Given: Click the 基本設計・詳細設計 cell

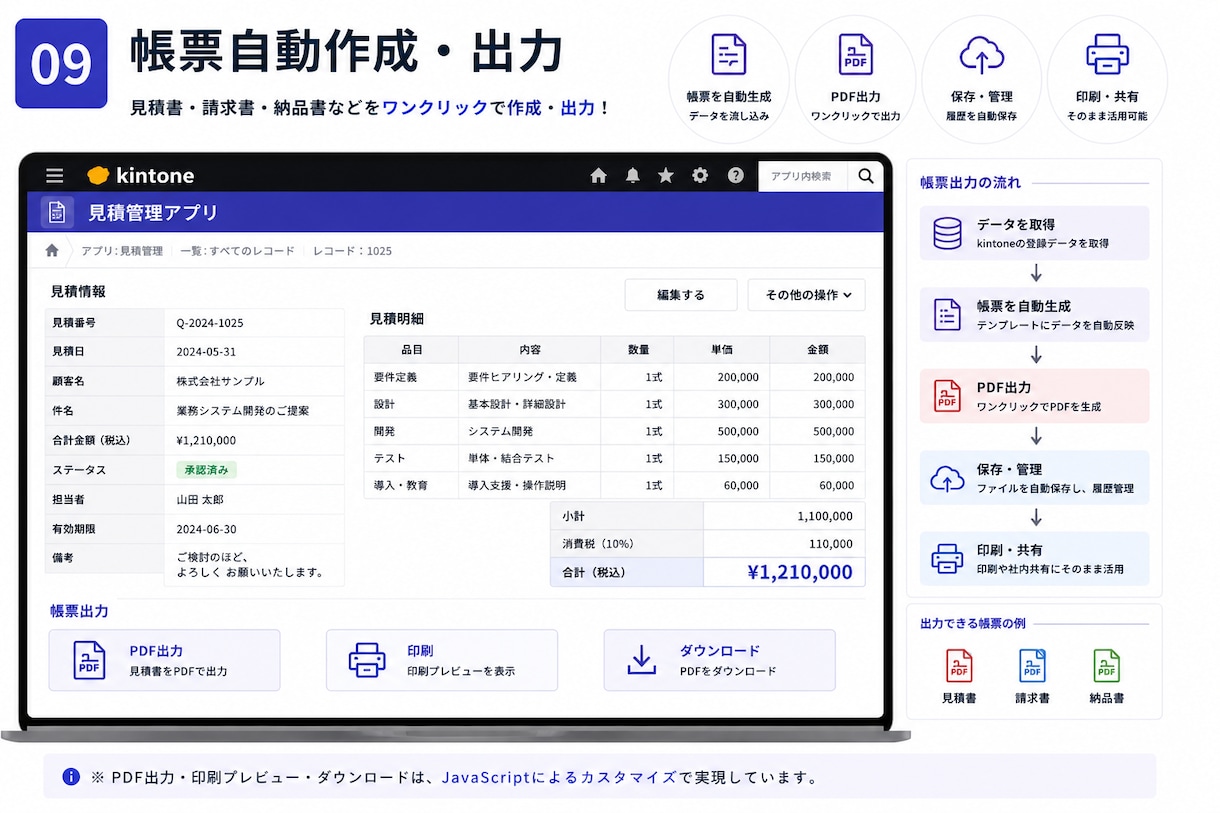Looking at the screenshot, I should click(530, 404).
